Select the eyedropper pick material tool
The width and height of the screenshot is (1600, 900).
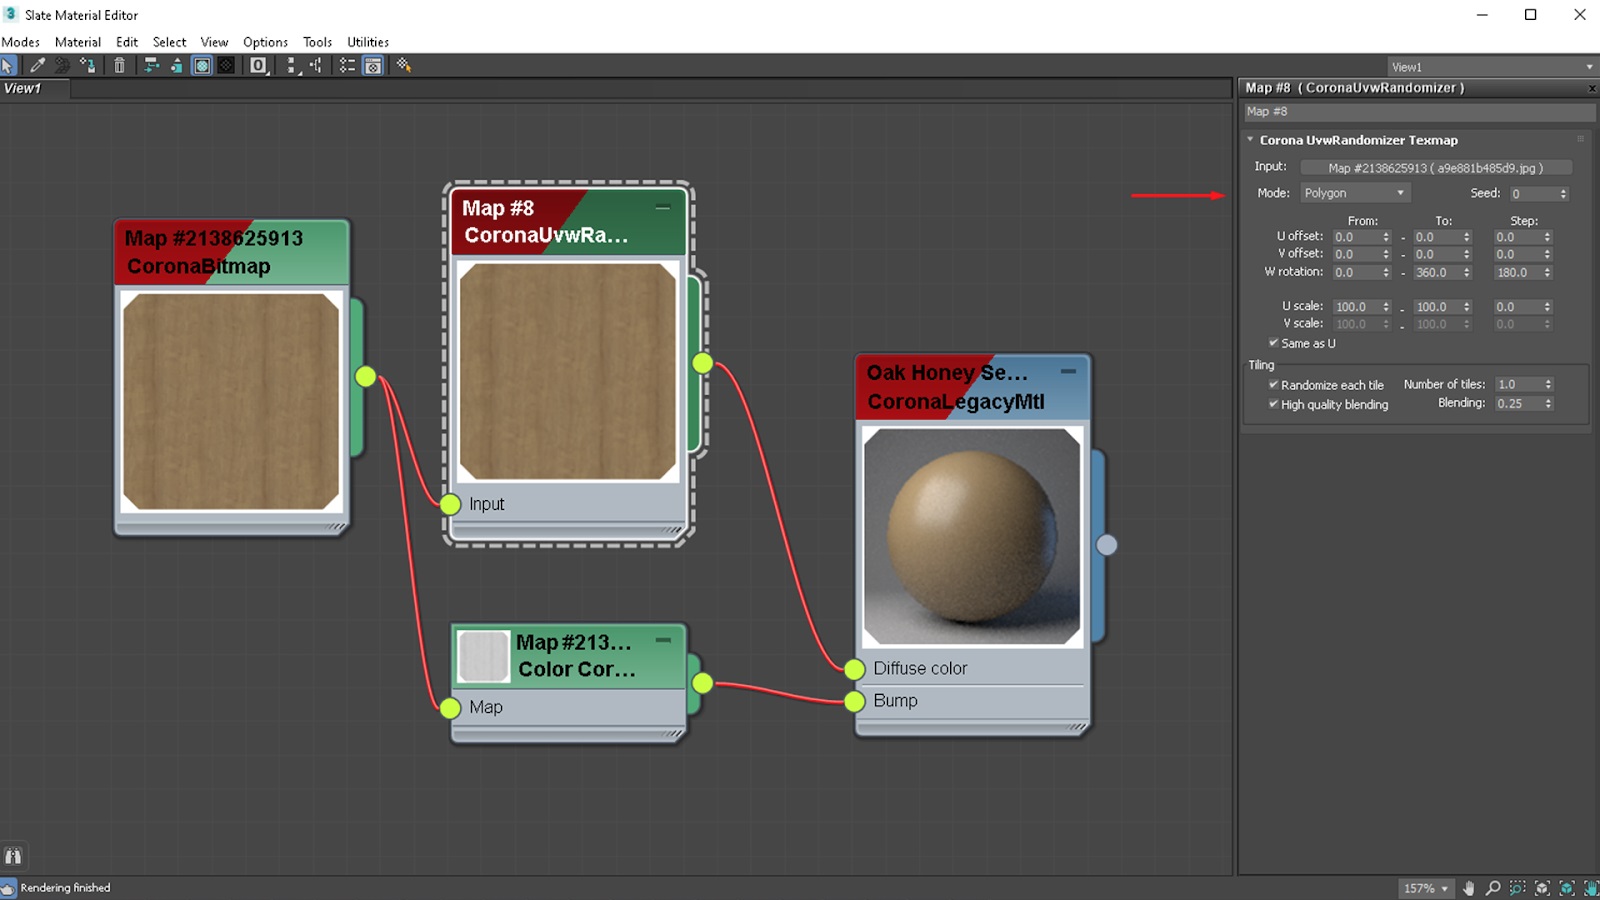click(38, 65)
